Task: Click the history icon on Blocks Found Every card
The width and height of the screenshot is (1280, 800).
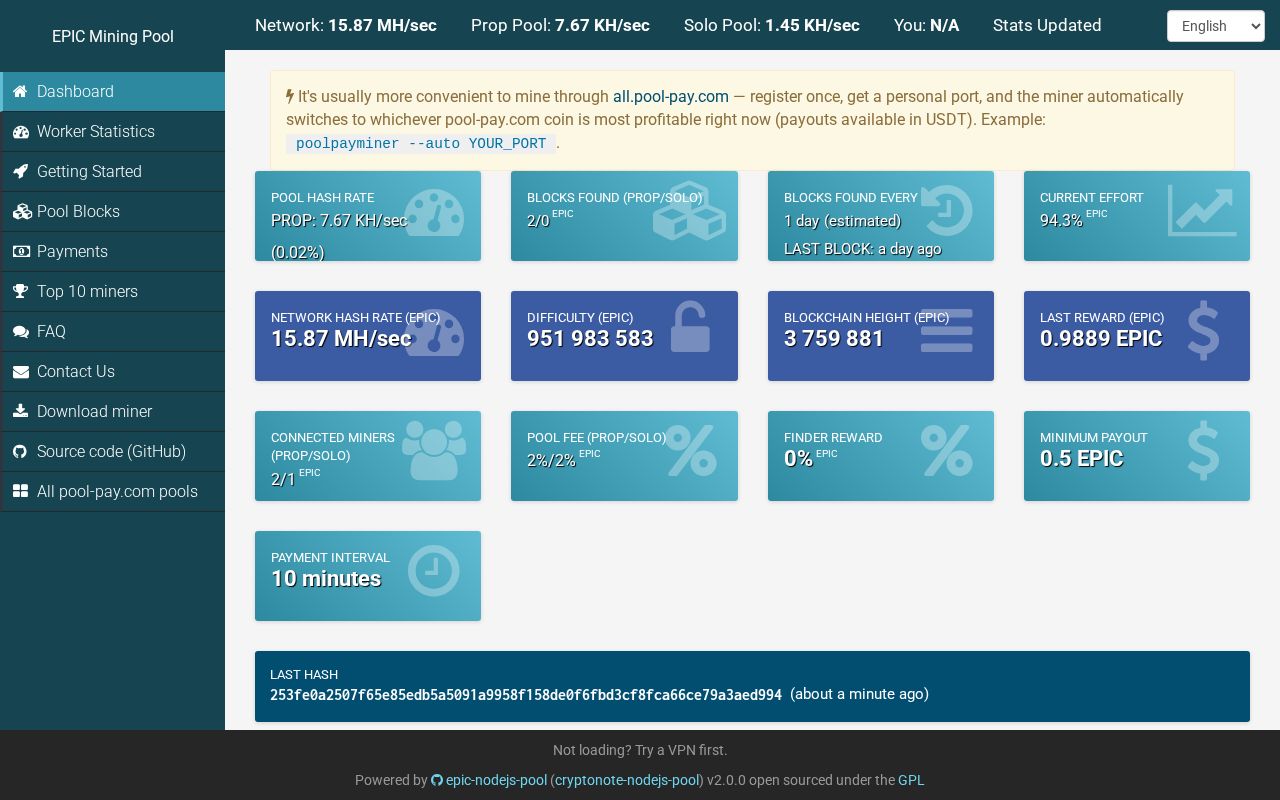Action: pos(946,210)
